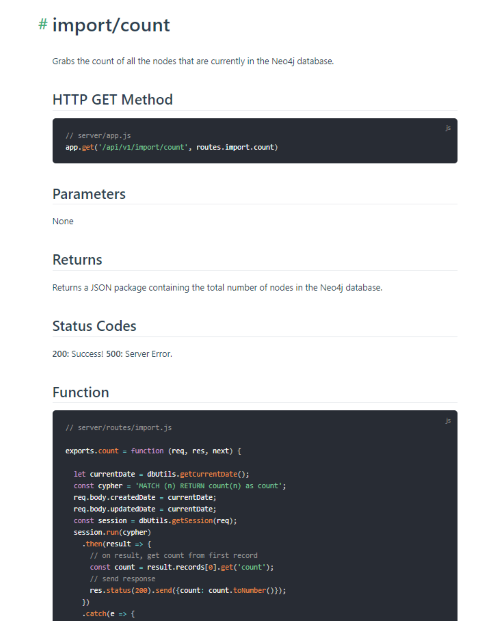Click the import/count page title
This screenshot has width=500, height=621.
coord(111,25)
